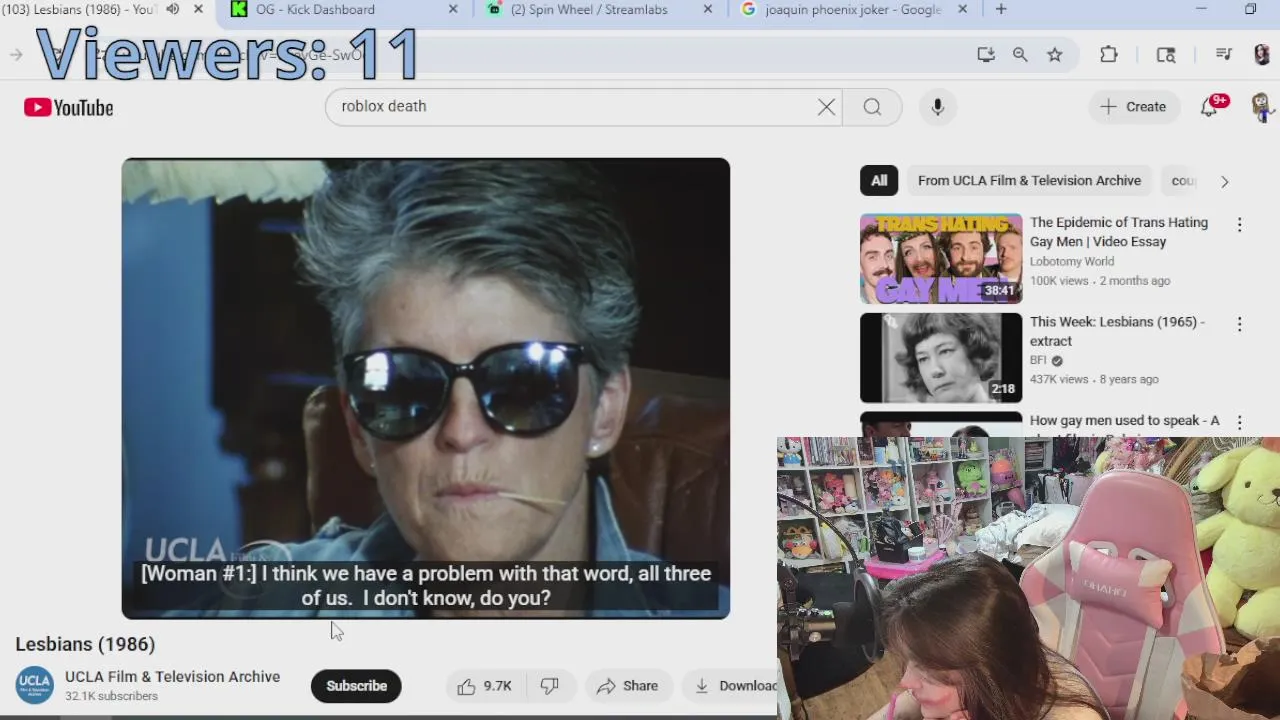Click the Lesbians (1986) video title
1280x720 pixels.
pyautogui.click(x=85, y=645)
